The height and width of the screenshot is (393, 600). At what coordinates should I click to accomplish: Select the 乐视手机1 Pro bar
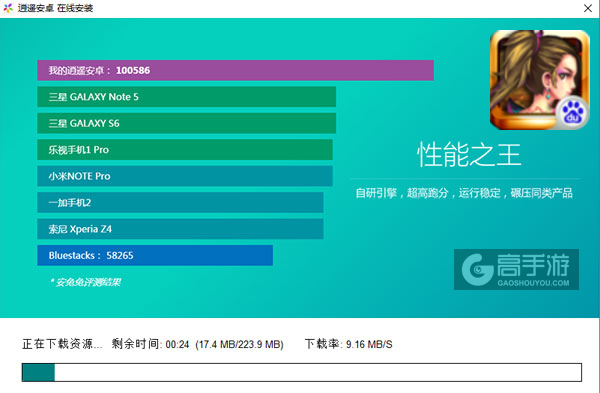click(185, 150)
